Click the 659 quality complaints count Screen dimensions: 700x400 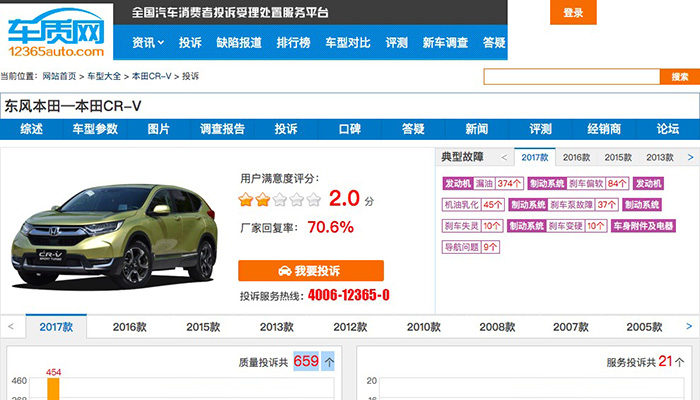(x=306, y=361)
